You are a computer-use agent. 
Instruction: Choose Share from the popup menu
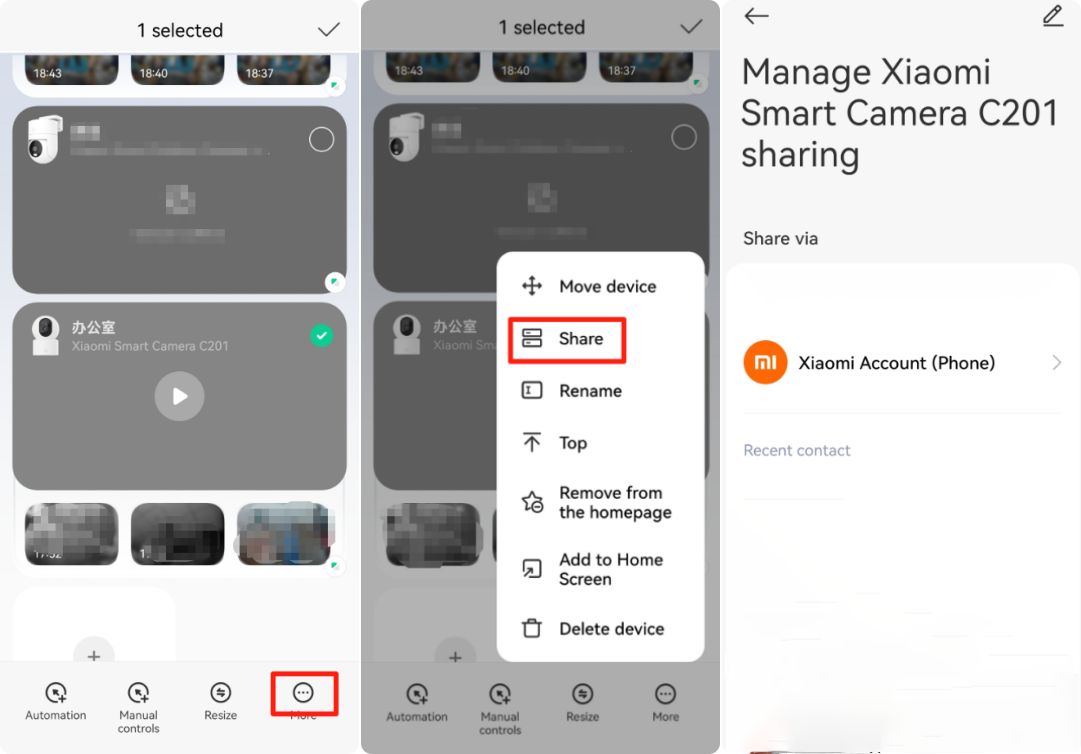click(x=580, y=339)
